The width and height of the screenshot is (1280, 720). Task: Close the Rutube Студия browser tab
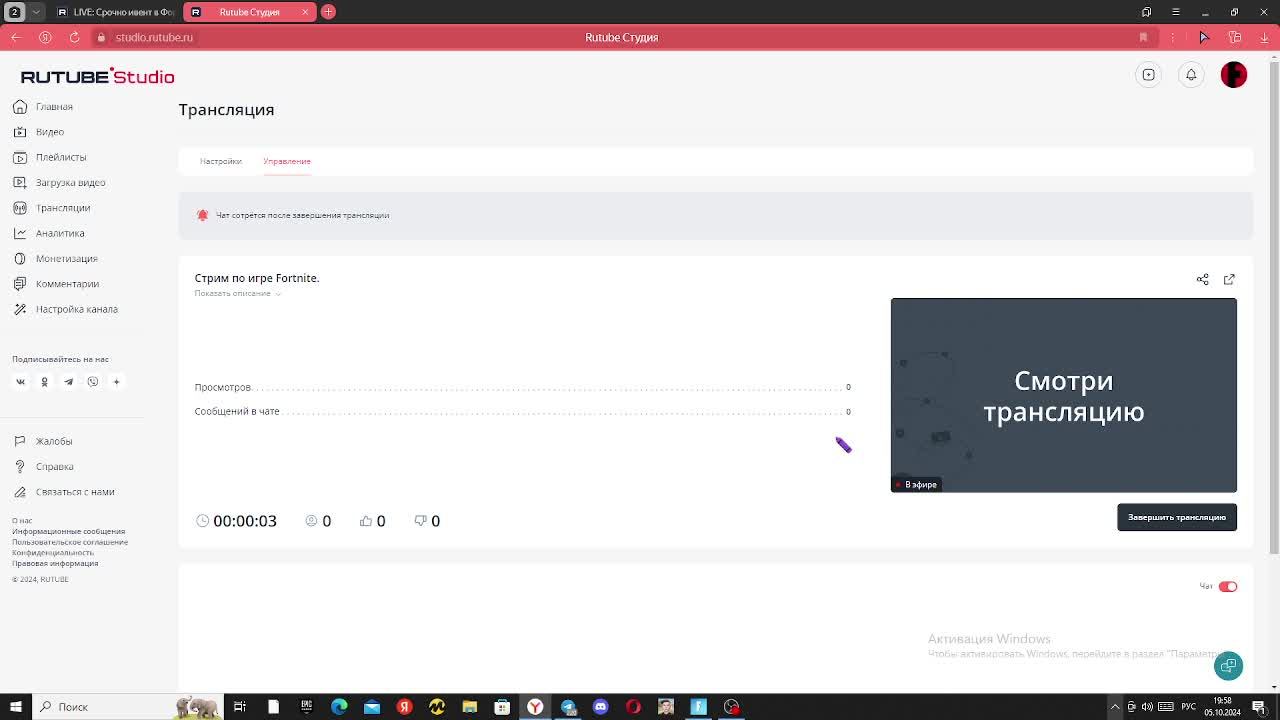tap(305, 12)
